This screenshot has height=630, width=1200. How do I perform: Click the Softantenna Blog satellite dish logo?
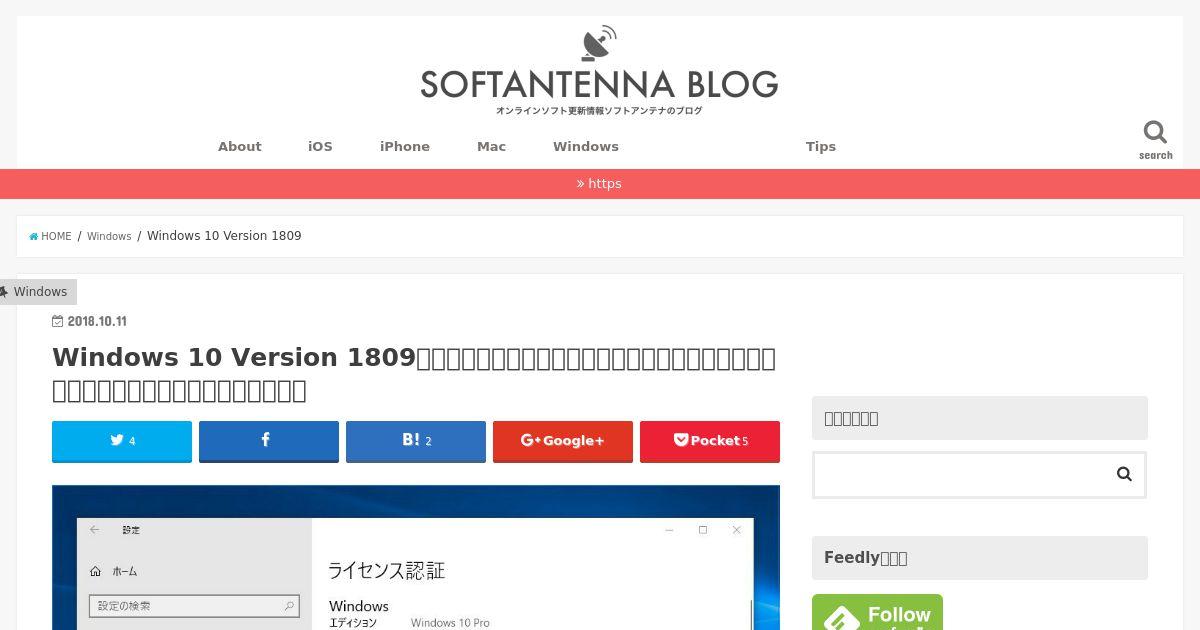tap(599, 44)
